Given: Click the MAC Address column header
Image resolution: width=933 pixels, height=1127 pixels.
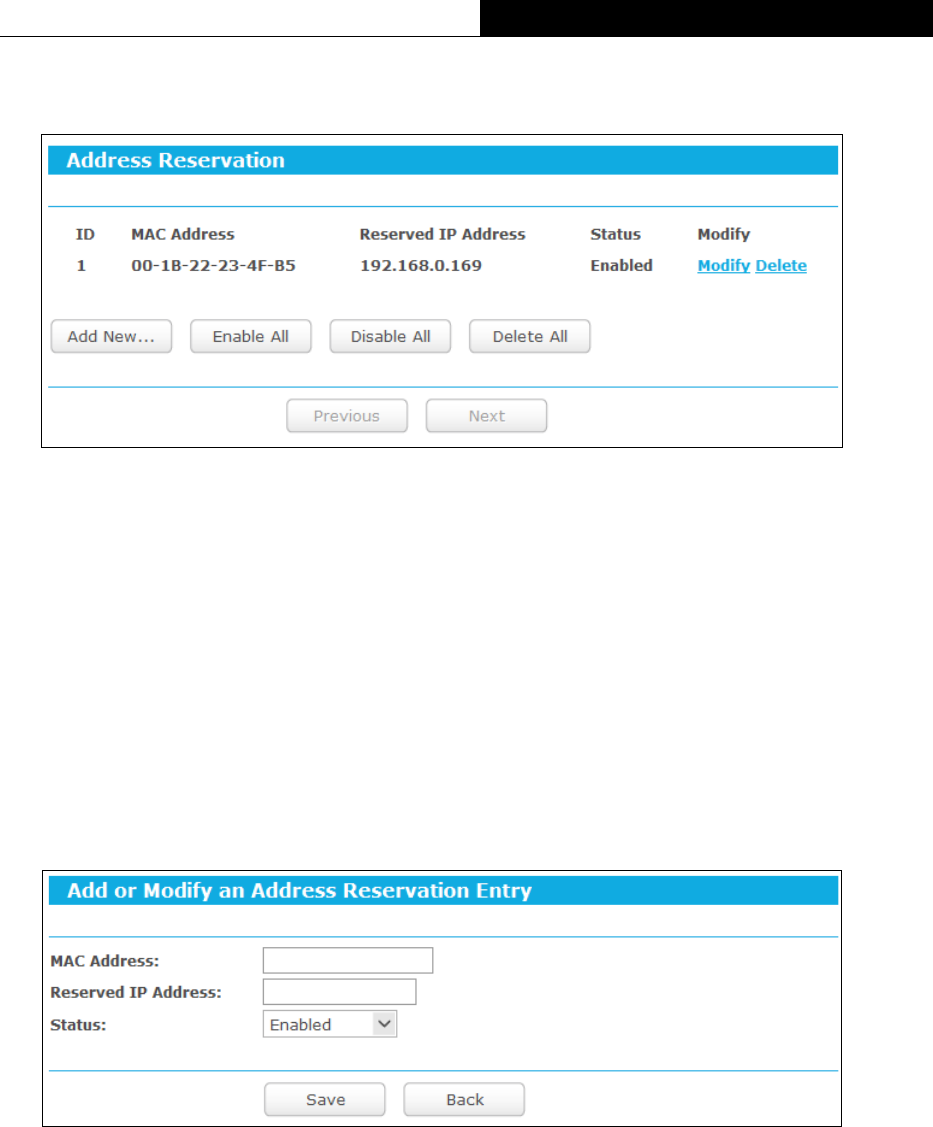Looking at the screenshot, I should [x=183, y=234].
